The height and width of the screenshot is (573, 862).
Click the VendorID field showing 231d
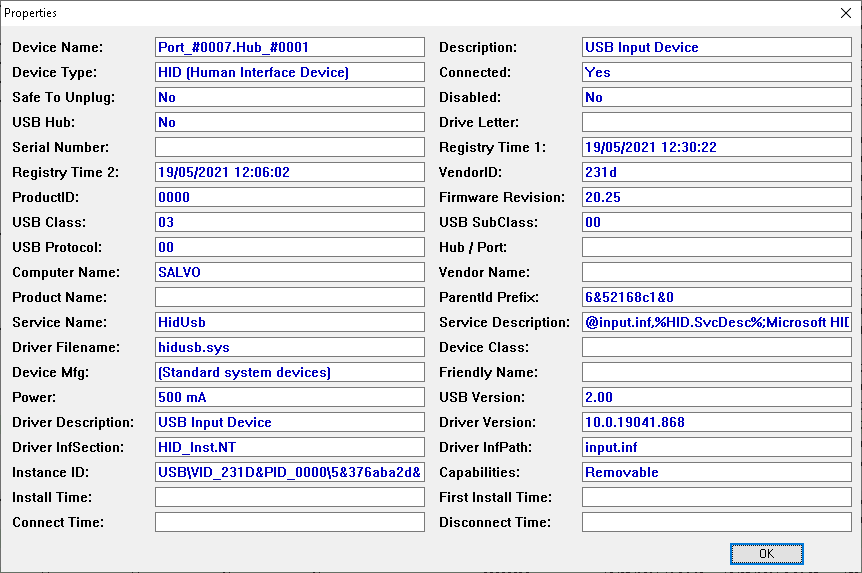click(717, 172)
